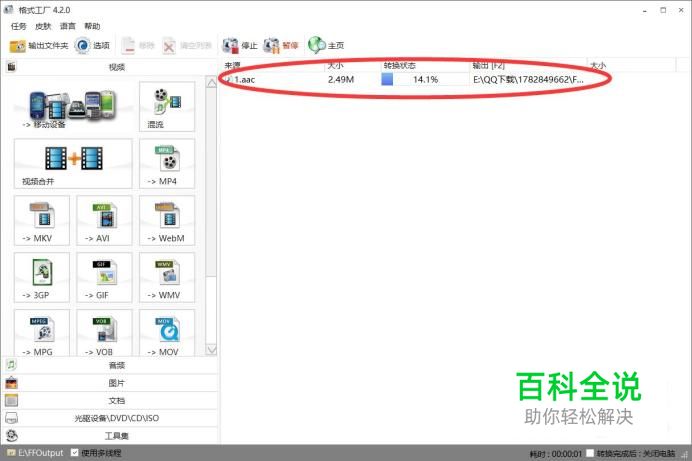The height and width of the screenshot is (461, 692).
Task: Click the Clear List toolbar icon
Action: [187, 45]
